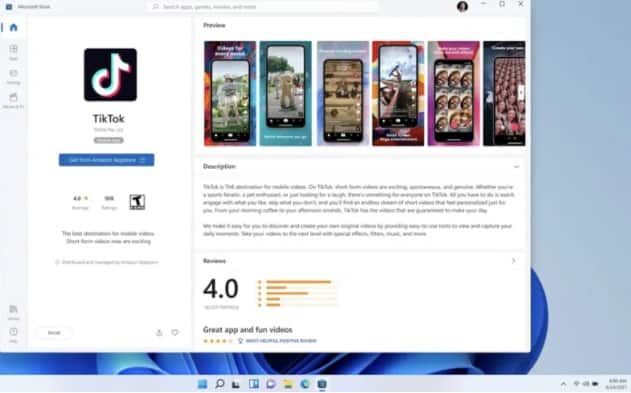Open the first TikTok preview screenshot
This screenshot has width=631, height=393.
click(230, 93)
